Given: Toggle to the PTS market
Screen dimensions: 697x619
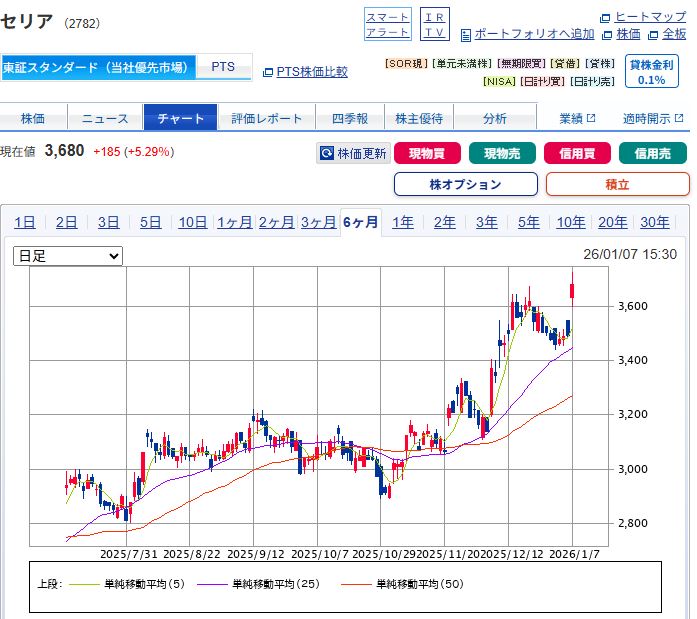Looking at the screenshot, I should point(223,67).
